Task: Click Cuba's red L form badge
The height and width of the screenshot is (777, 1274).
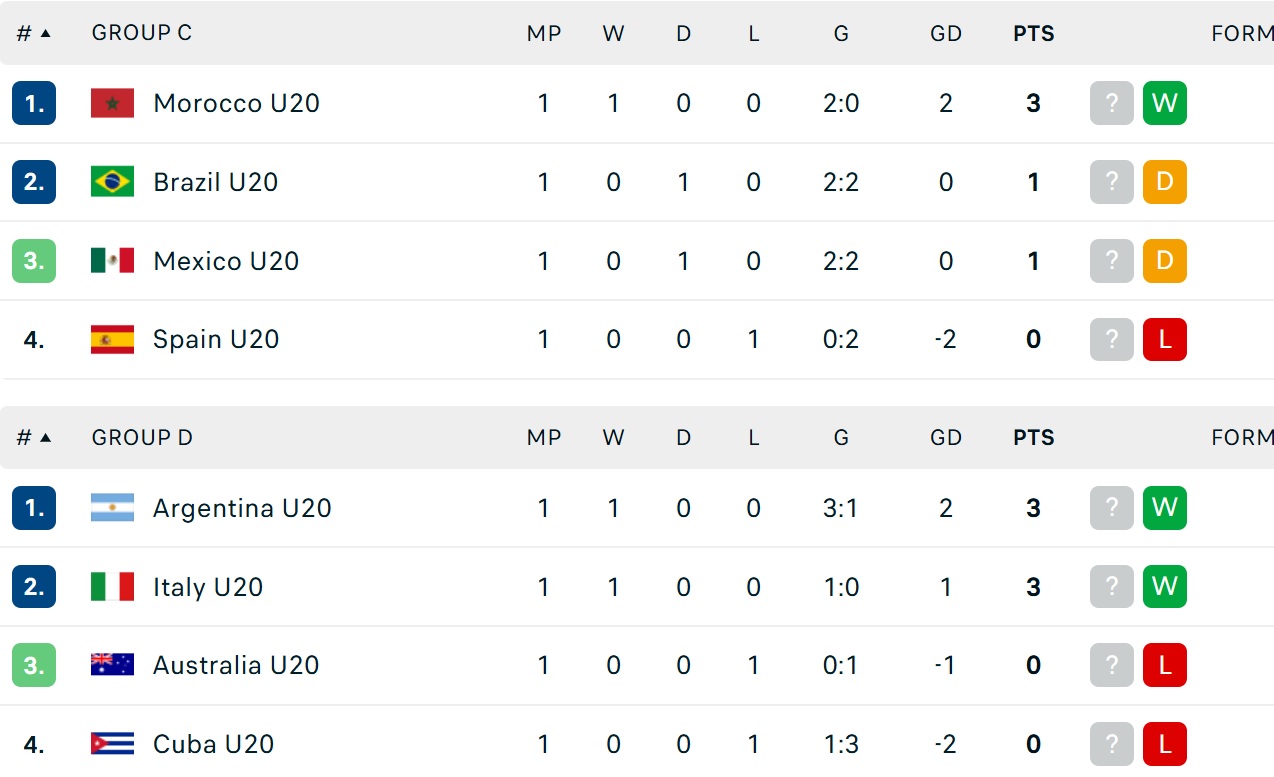Action: 1164,744
